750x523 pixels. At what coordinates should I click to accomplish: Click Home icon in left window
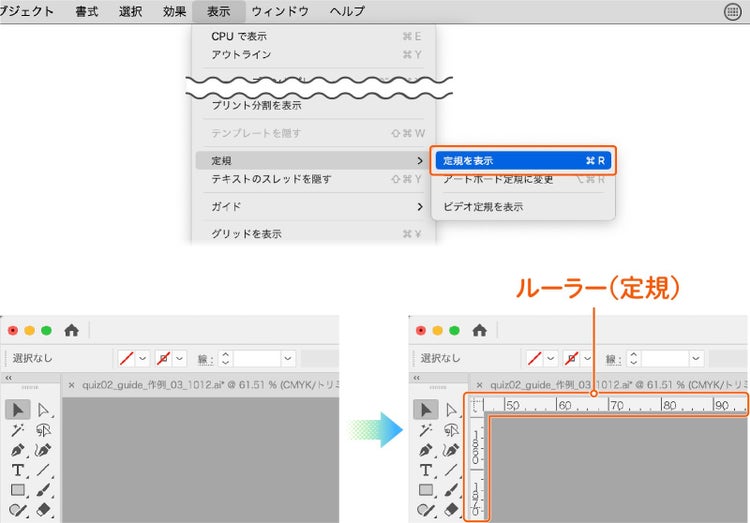(71, 330)
